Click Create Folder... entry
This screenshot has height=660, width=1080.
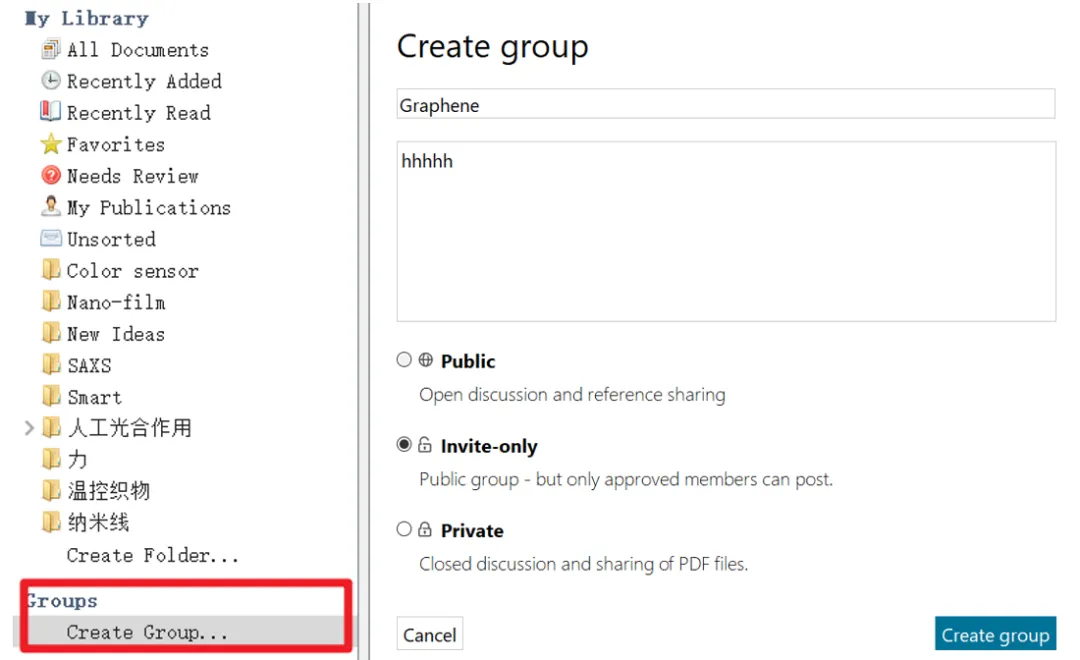tap(152, 555)
